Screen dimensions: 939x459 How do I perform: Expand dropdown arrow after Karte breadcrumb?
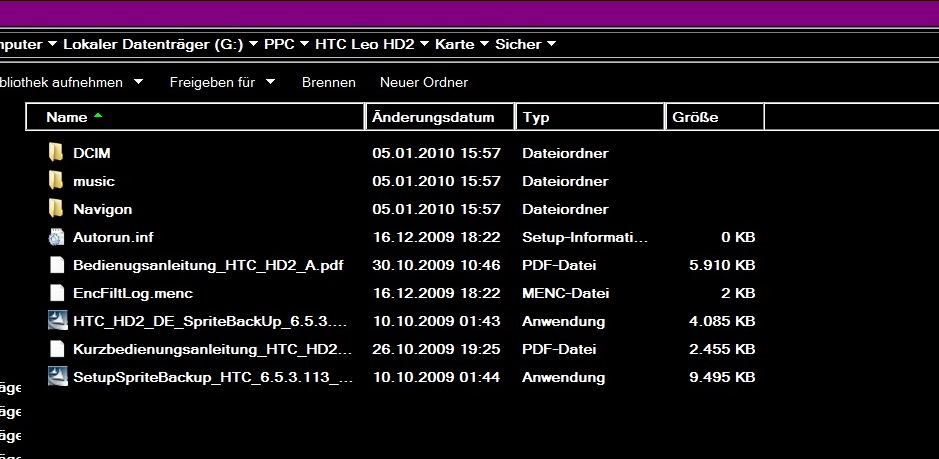pyautogui.click(x=484, y=44)
